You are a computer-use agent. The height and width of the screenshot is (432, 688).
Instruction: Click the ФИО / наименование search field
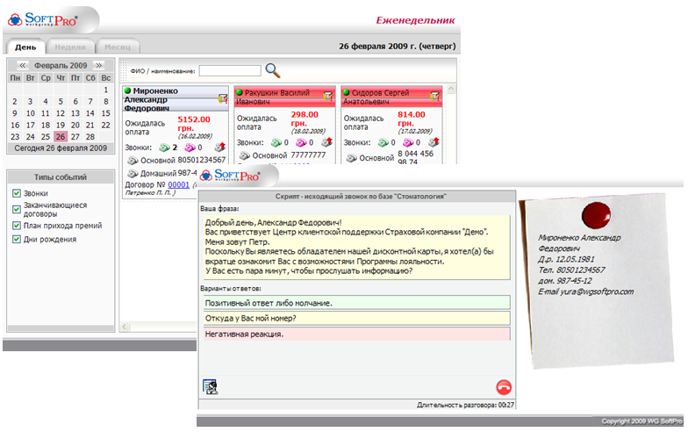click(x=229, y=71)
